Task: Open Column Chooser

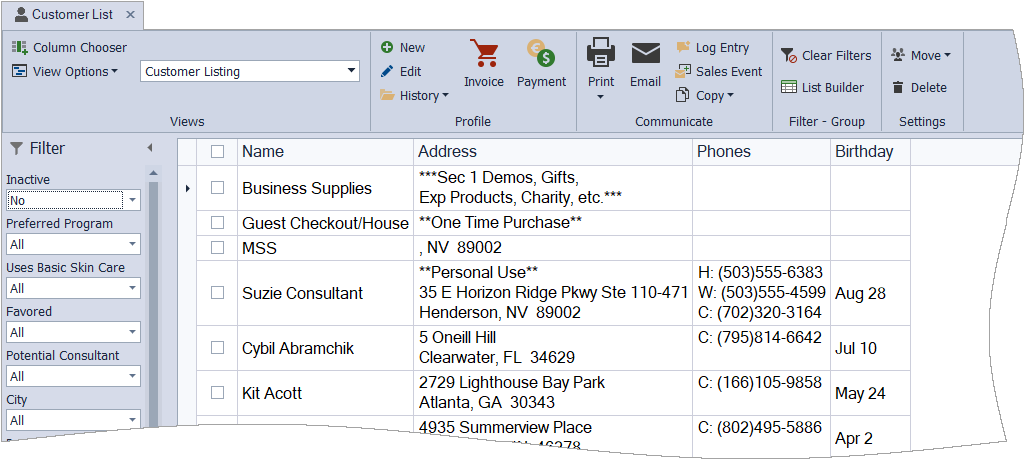Action: [69, 47]
